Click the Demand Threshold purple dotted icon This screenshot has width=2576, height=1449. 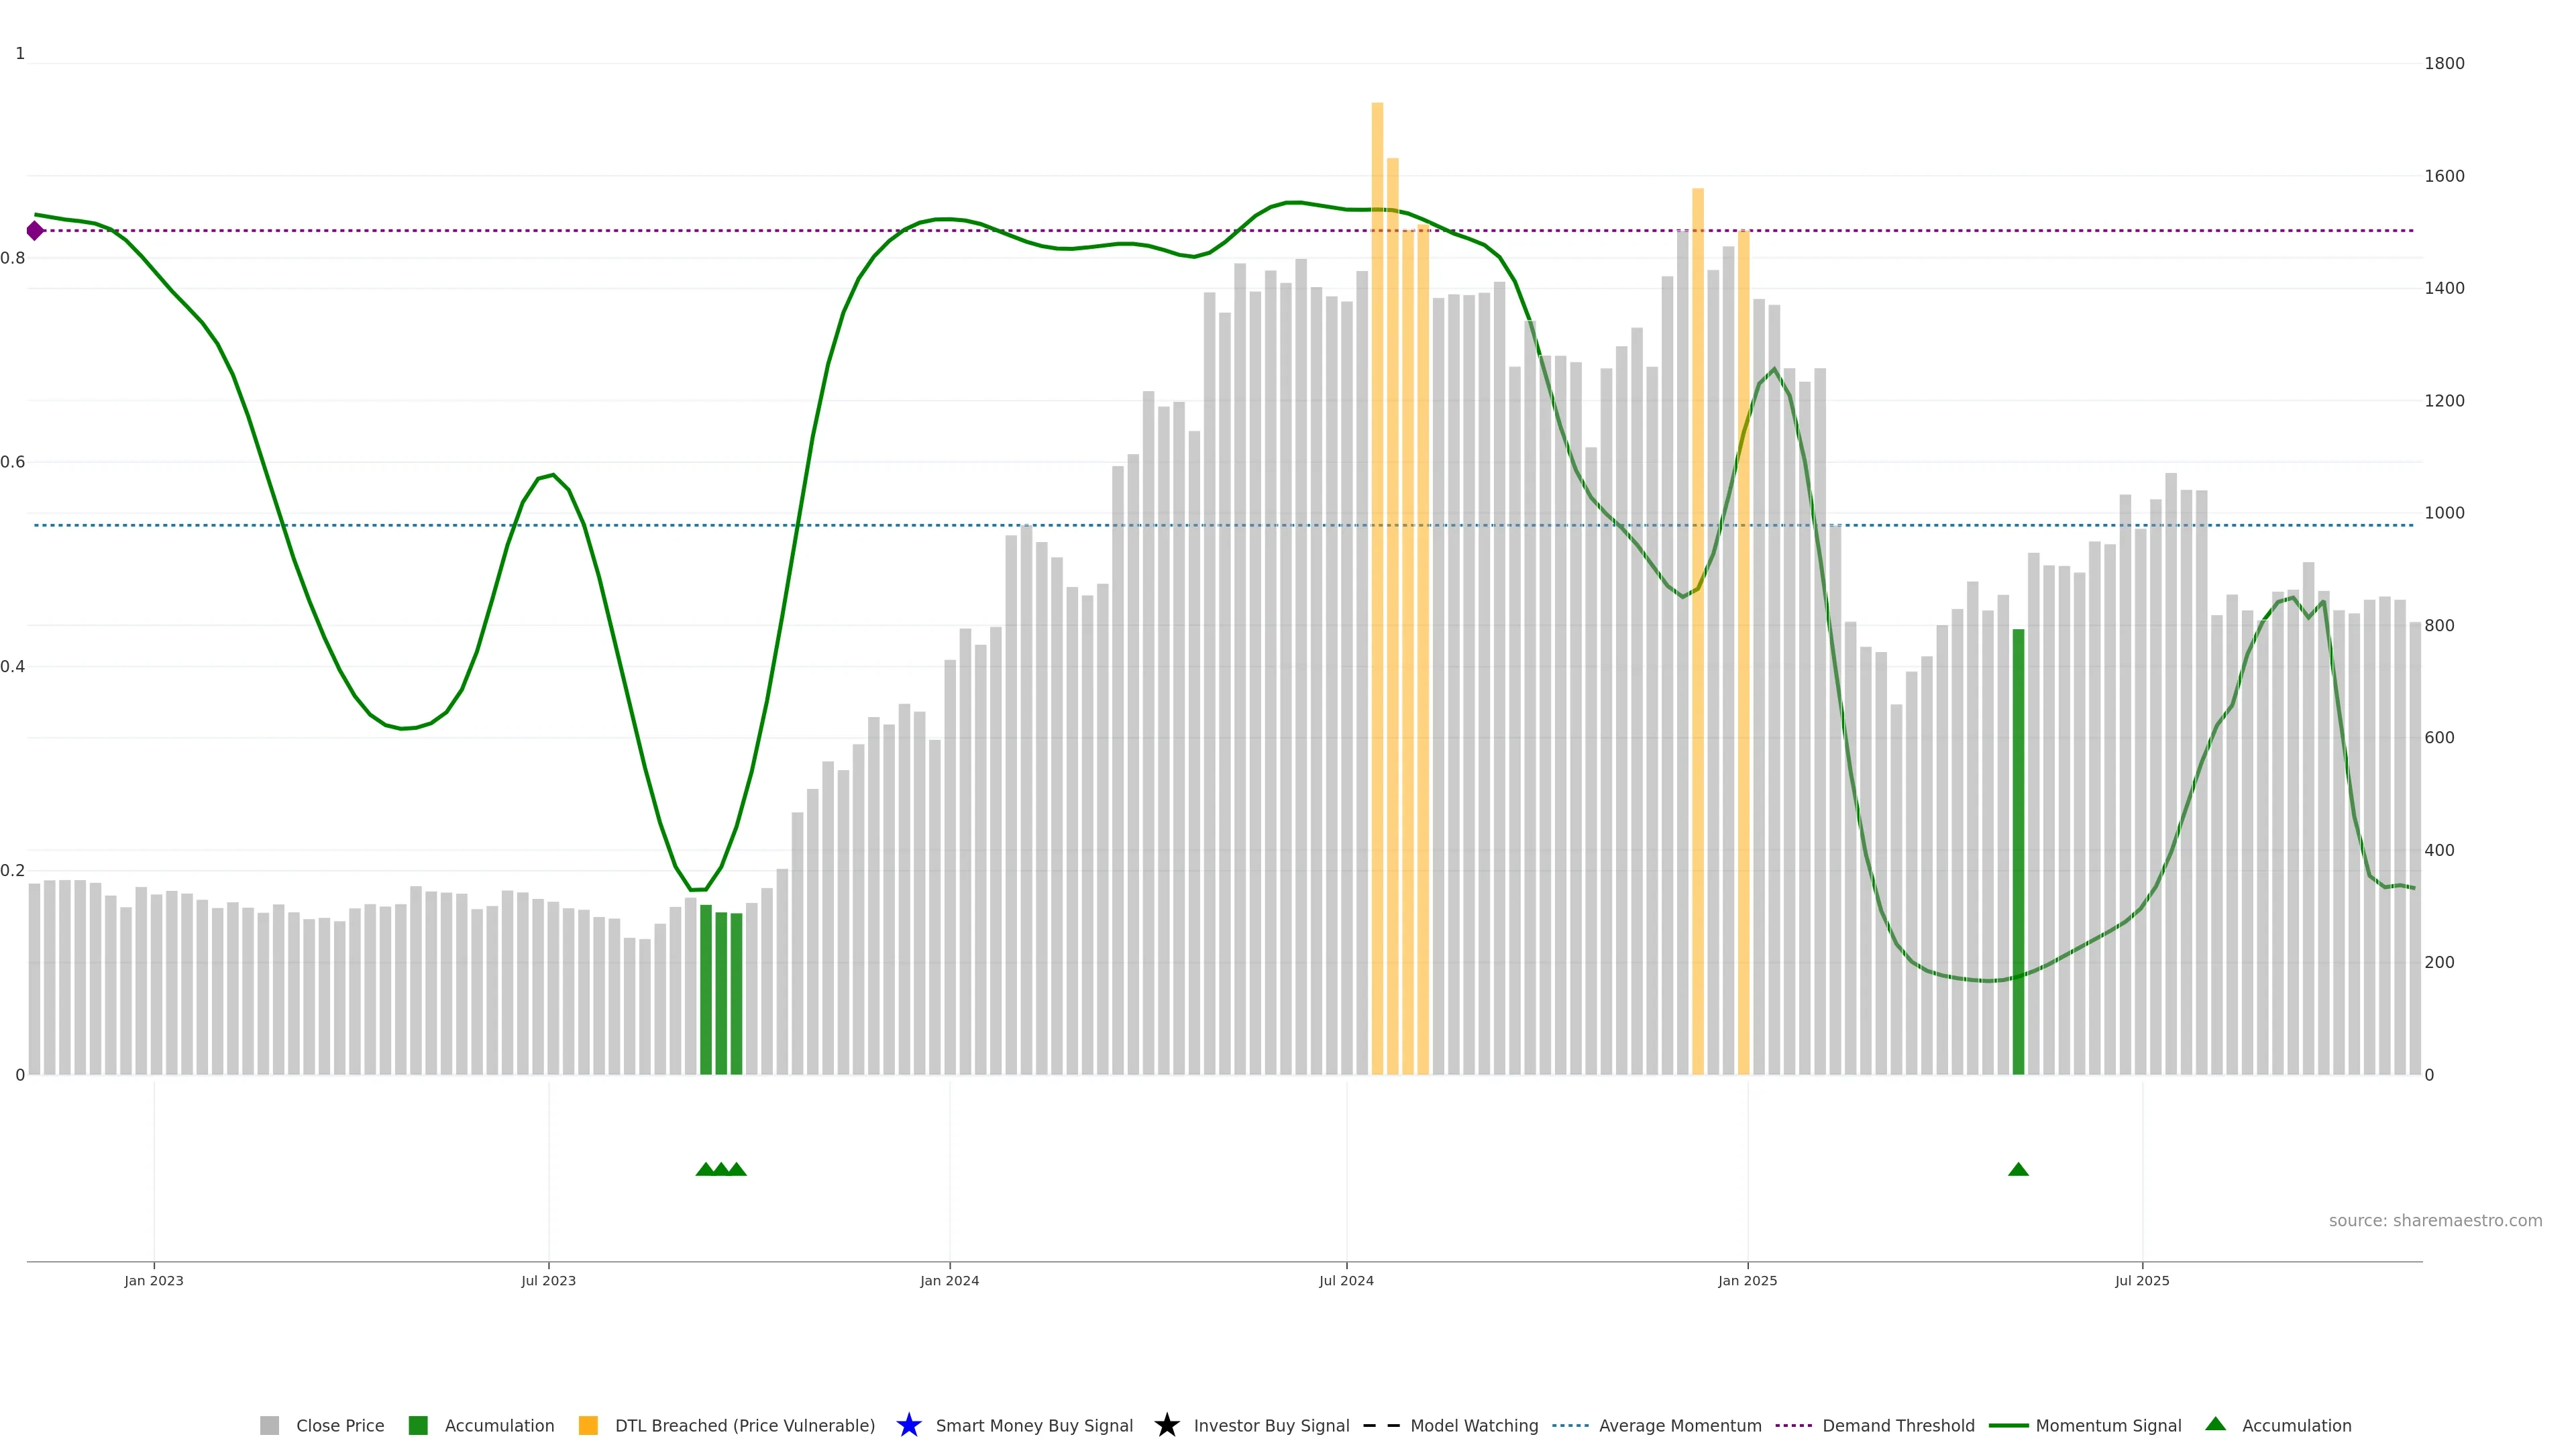pos(1793,1425)
